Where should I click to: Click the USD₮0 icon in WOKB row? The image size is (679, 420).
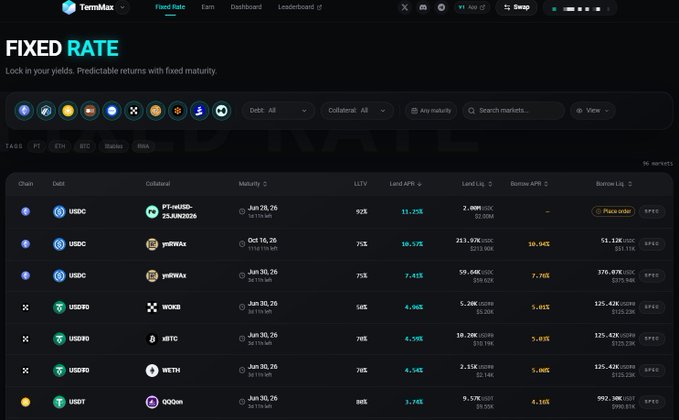(59, 307)
